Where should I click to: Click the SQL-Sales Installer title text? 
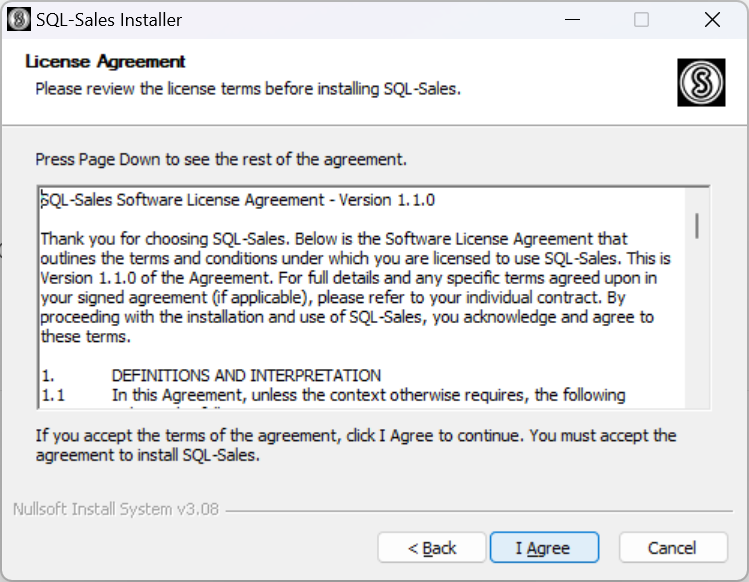pos(109,20)
